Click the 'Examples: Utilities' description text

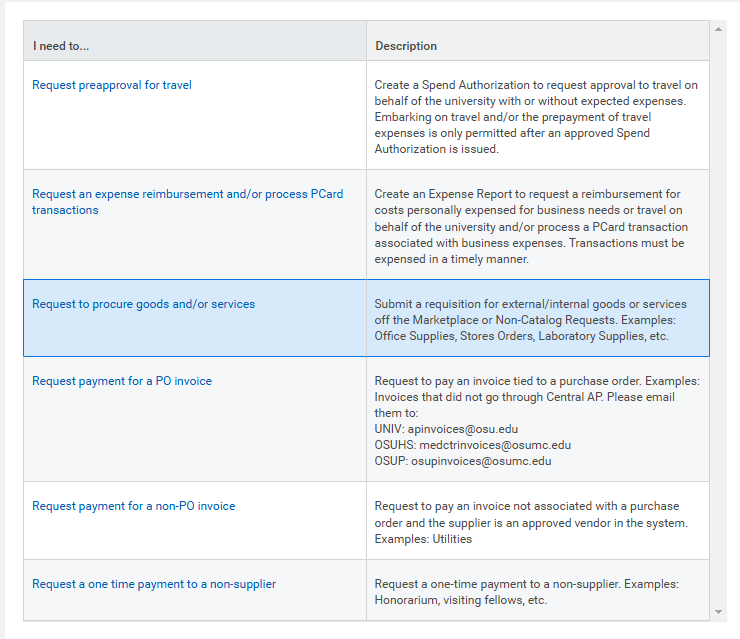click(423, 539)
